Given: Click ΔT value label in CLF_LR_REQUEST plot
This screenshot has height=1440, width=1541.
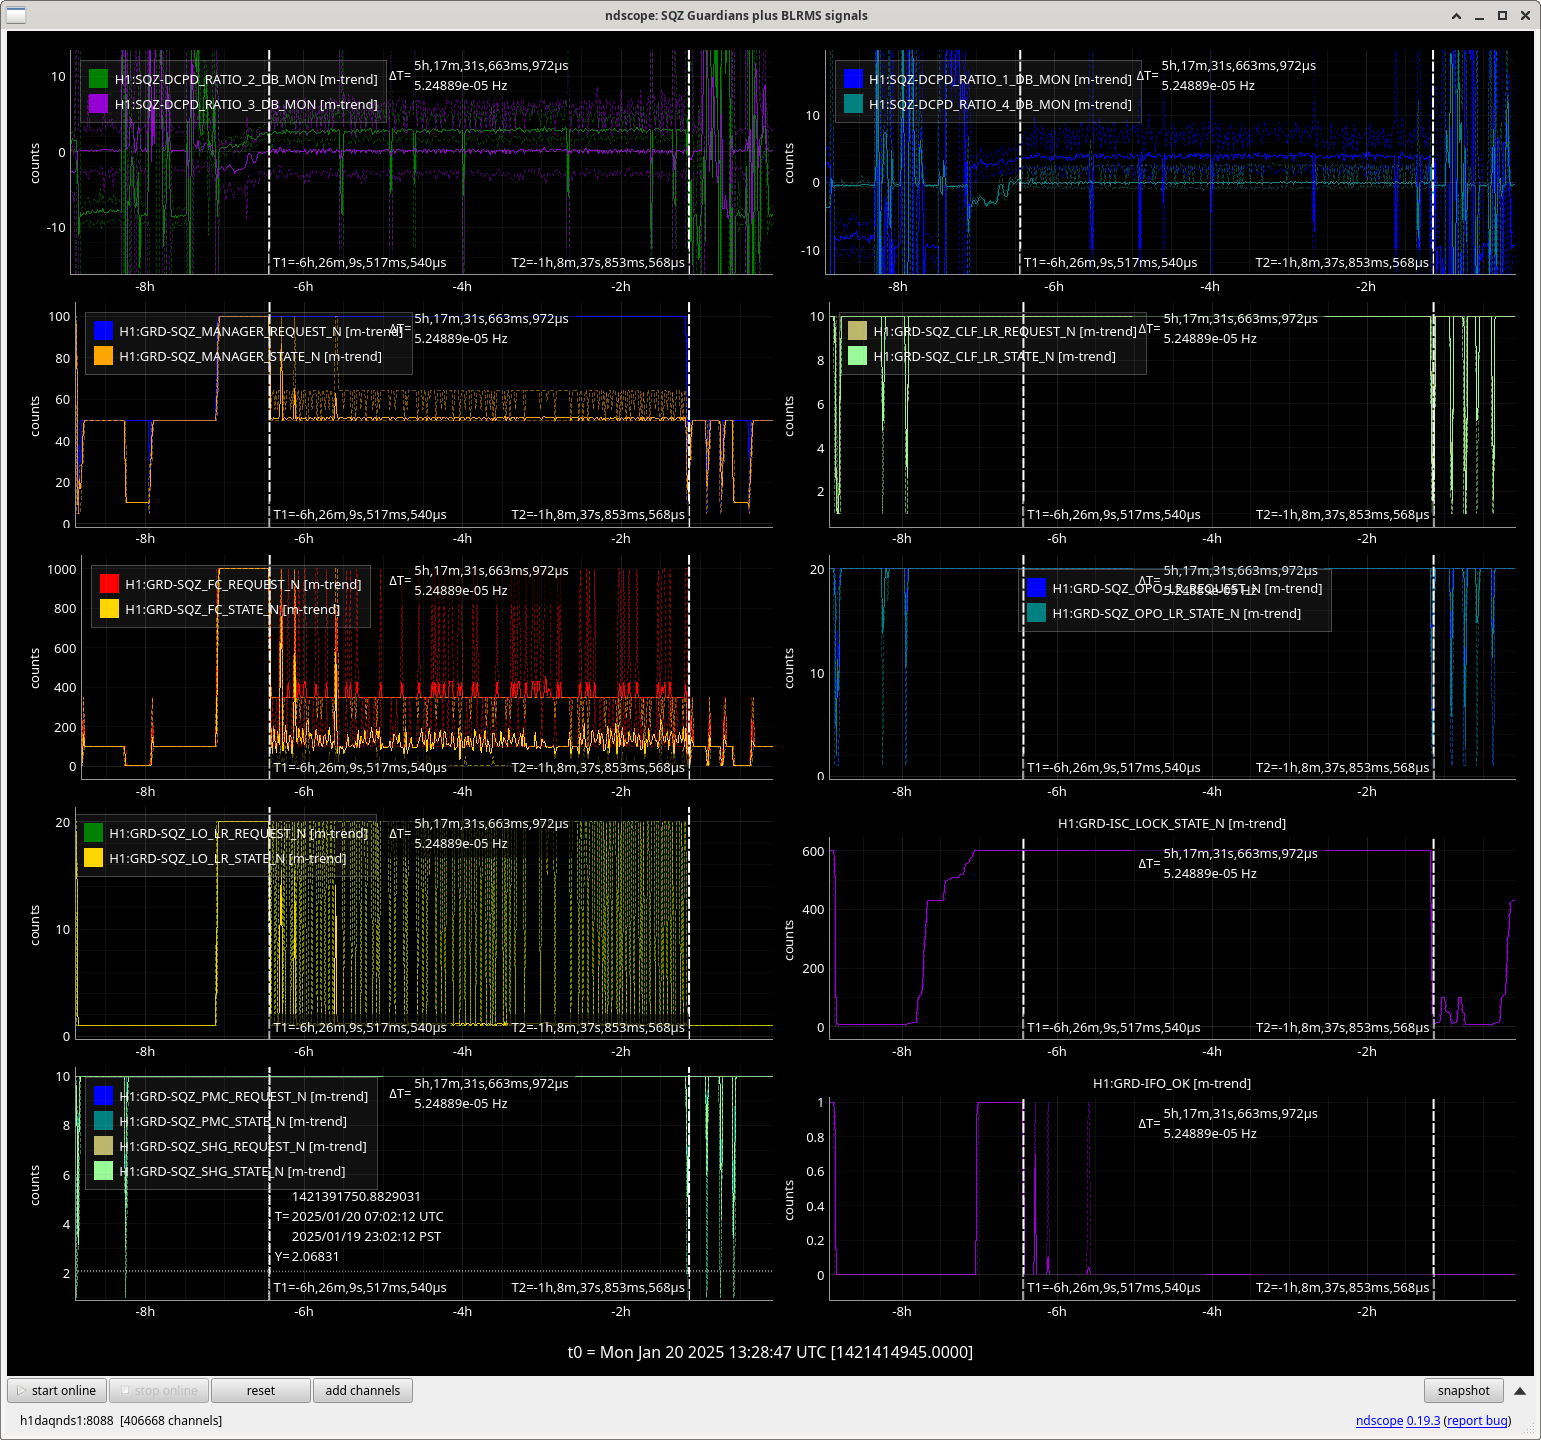Looking at the screenshot, I should click(x=1240, y=318).
